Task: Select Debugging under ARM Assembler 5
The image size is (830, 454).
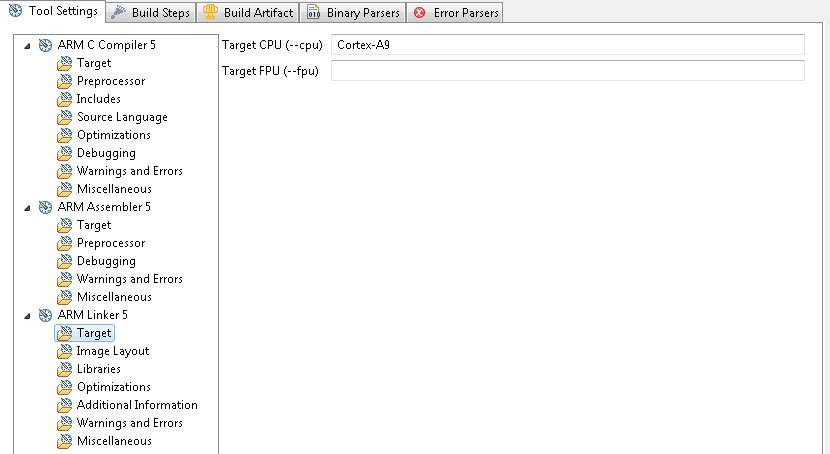Action: [106, 261]
